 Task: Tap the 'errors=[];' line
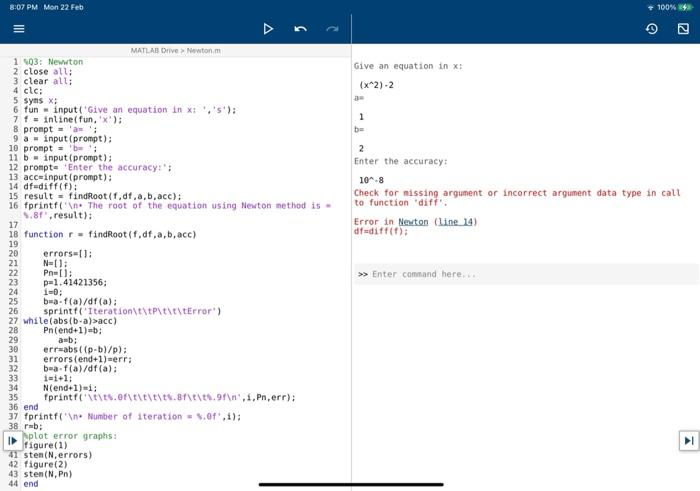click(x=68, y=254)
